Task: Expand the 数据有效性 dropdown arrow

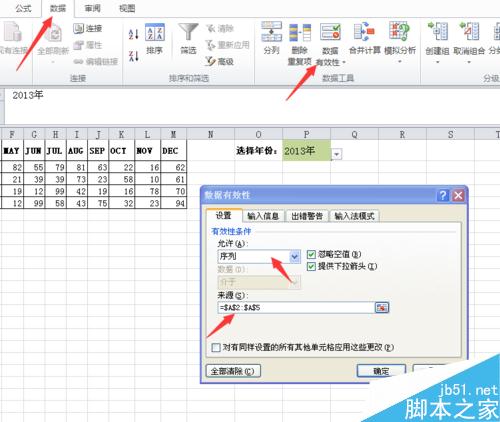Action: (344, 62)
